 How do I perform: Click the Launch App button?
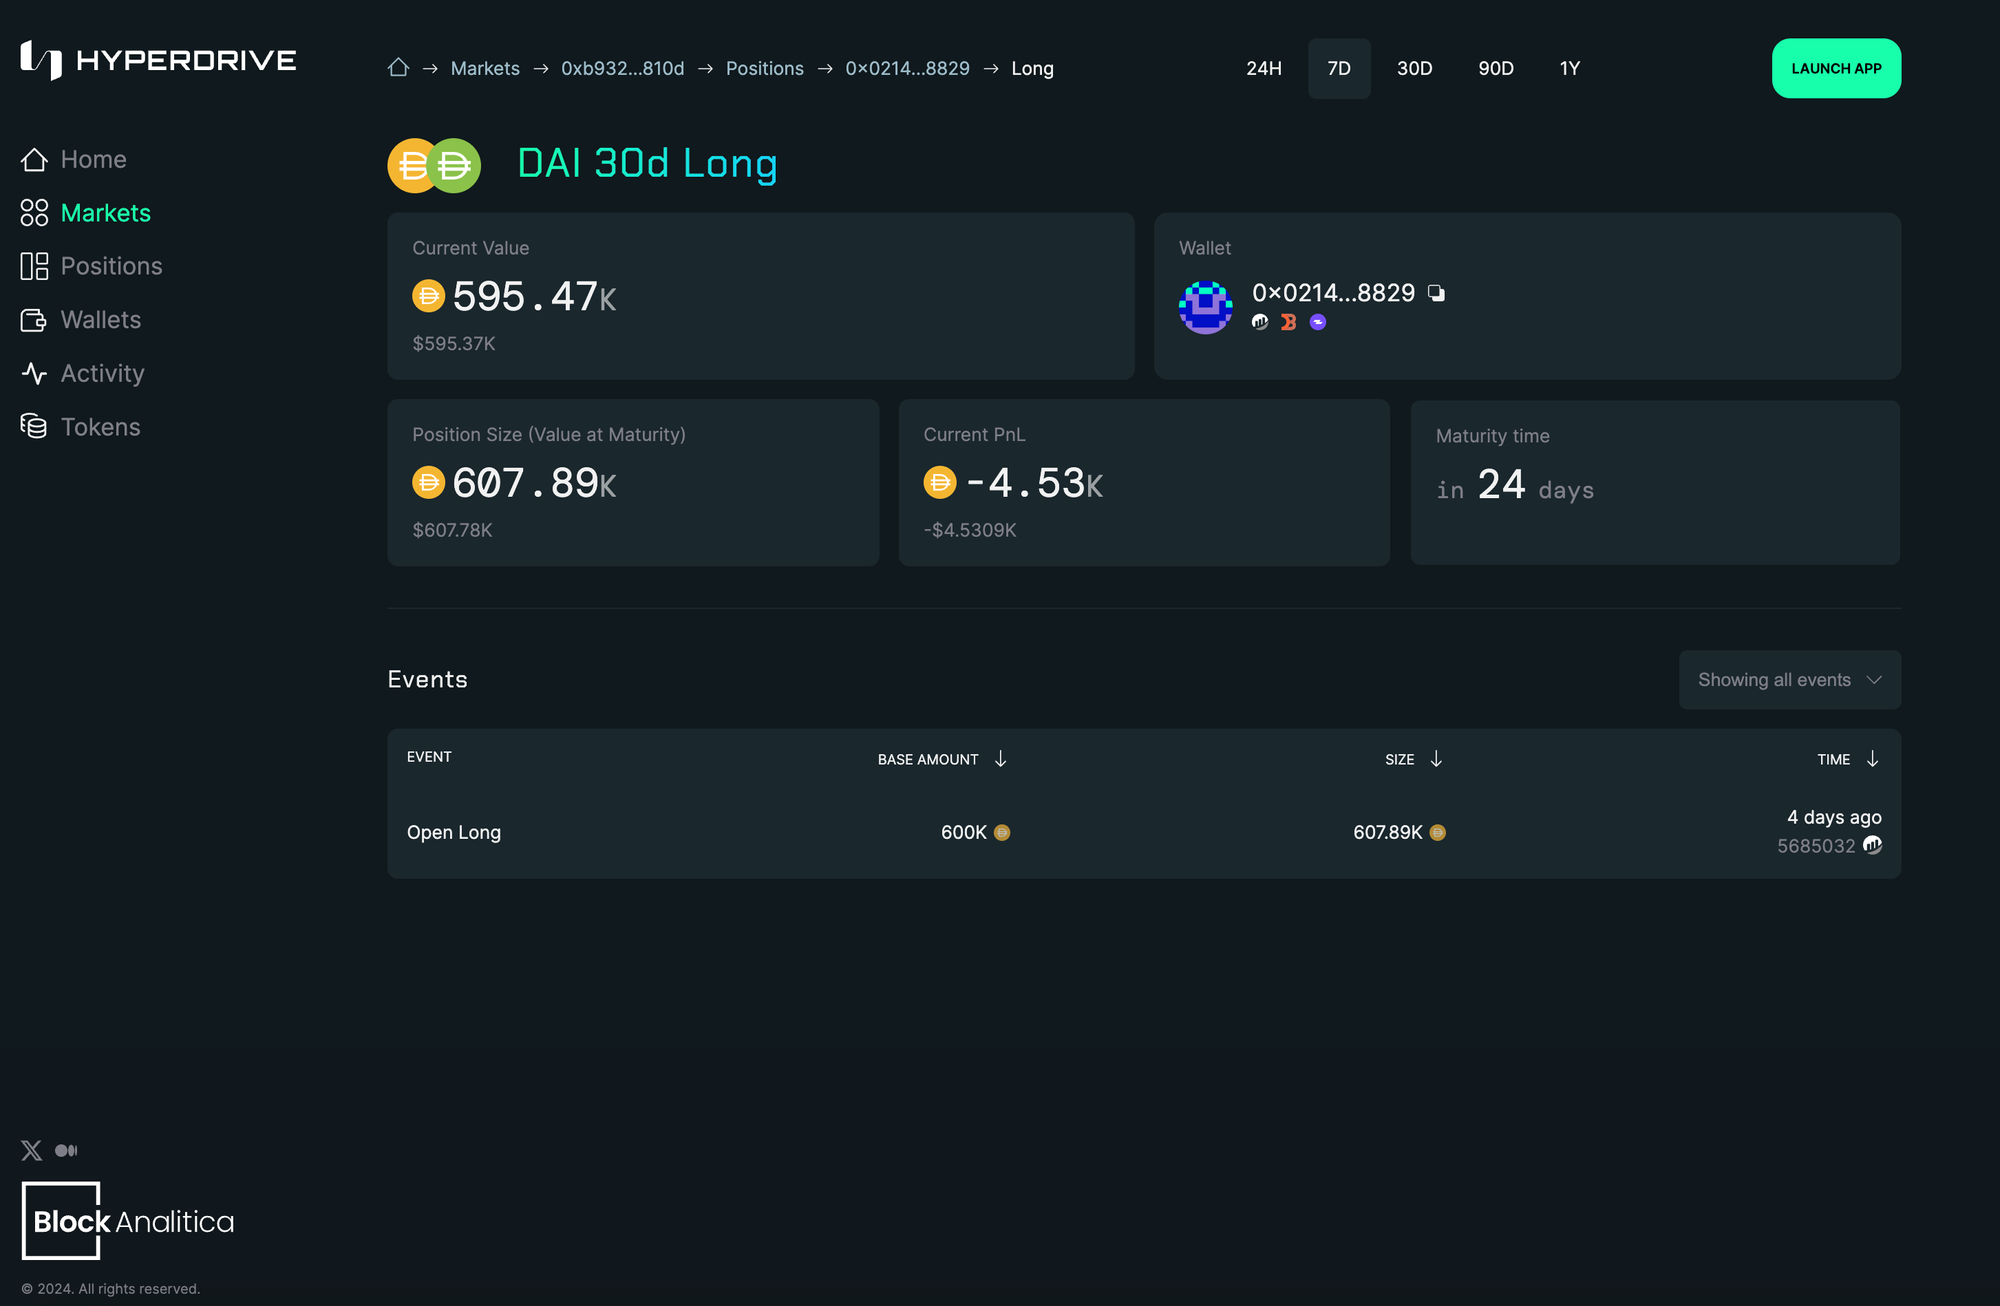1835,68
